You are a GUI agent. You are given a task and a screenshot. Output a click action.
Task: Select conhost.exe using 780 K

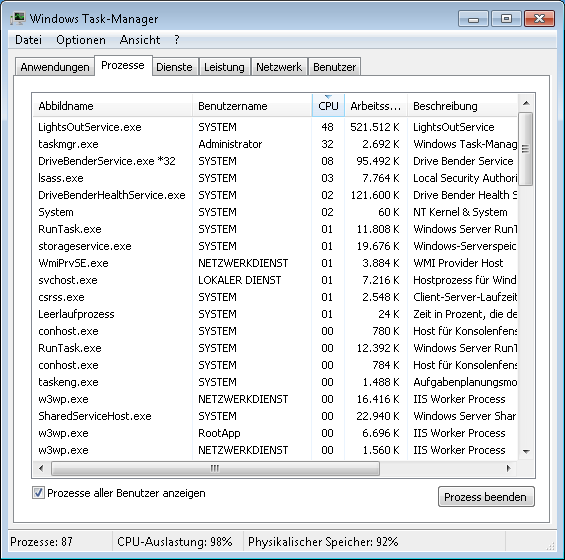pyautogui.click(x=275, y=331)
